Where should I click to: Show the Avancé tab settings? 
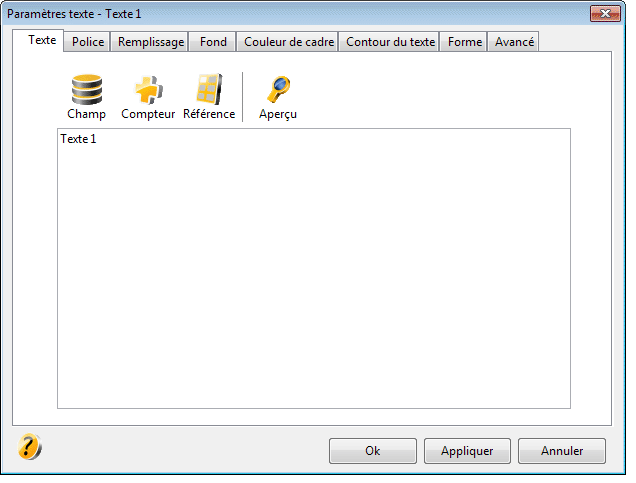514,42
